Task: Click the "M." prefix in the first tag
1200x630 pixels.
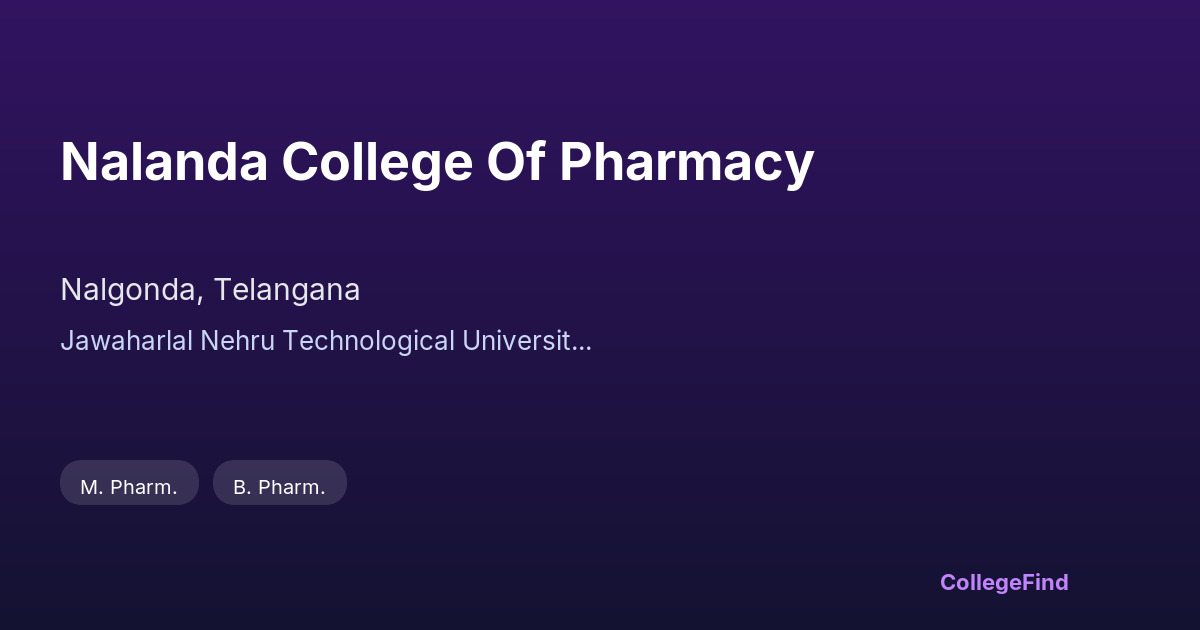Action: click(91, 487)
